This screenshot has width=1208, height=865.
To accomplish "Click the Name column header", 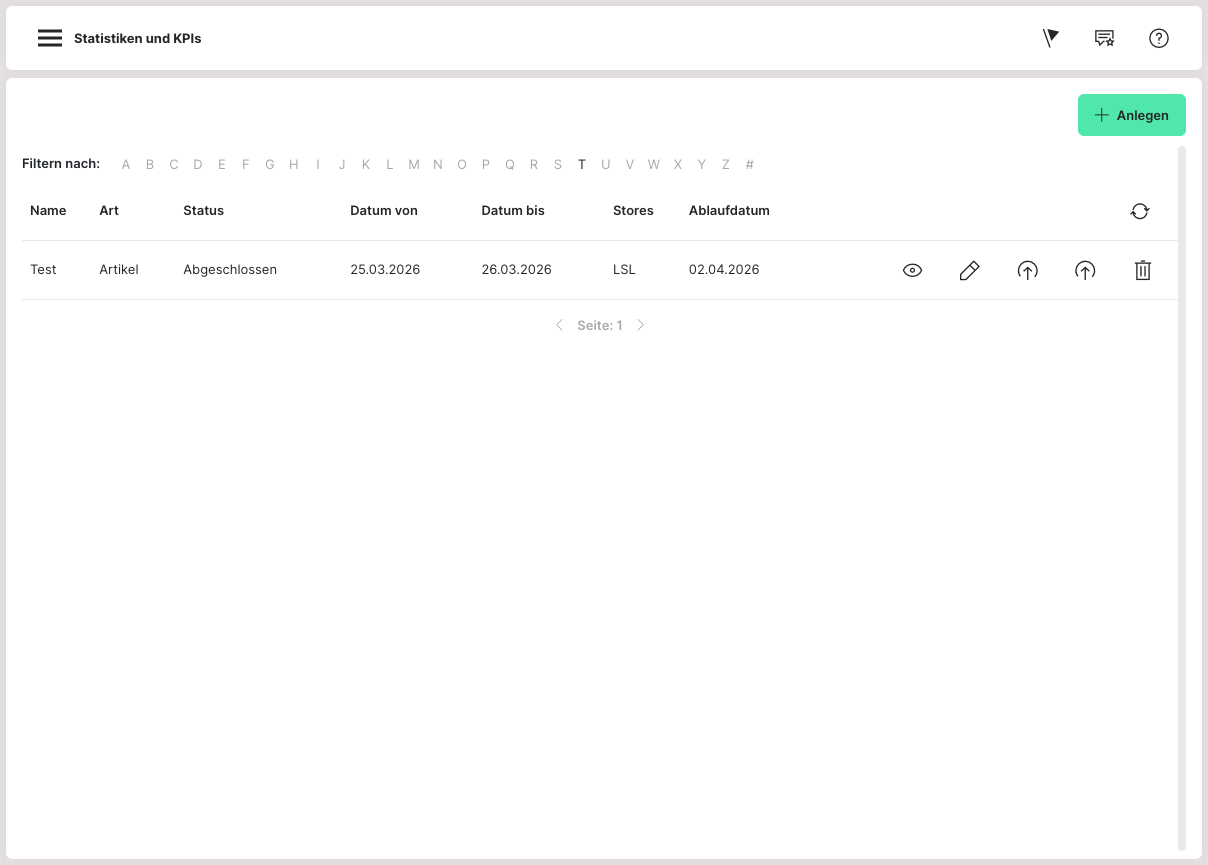I will click(x=48, y=211).
